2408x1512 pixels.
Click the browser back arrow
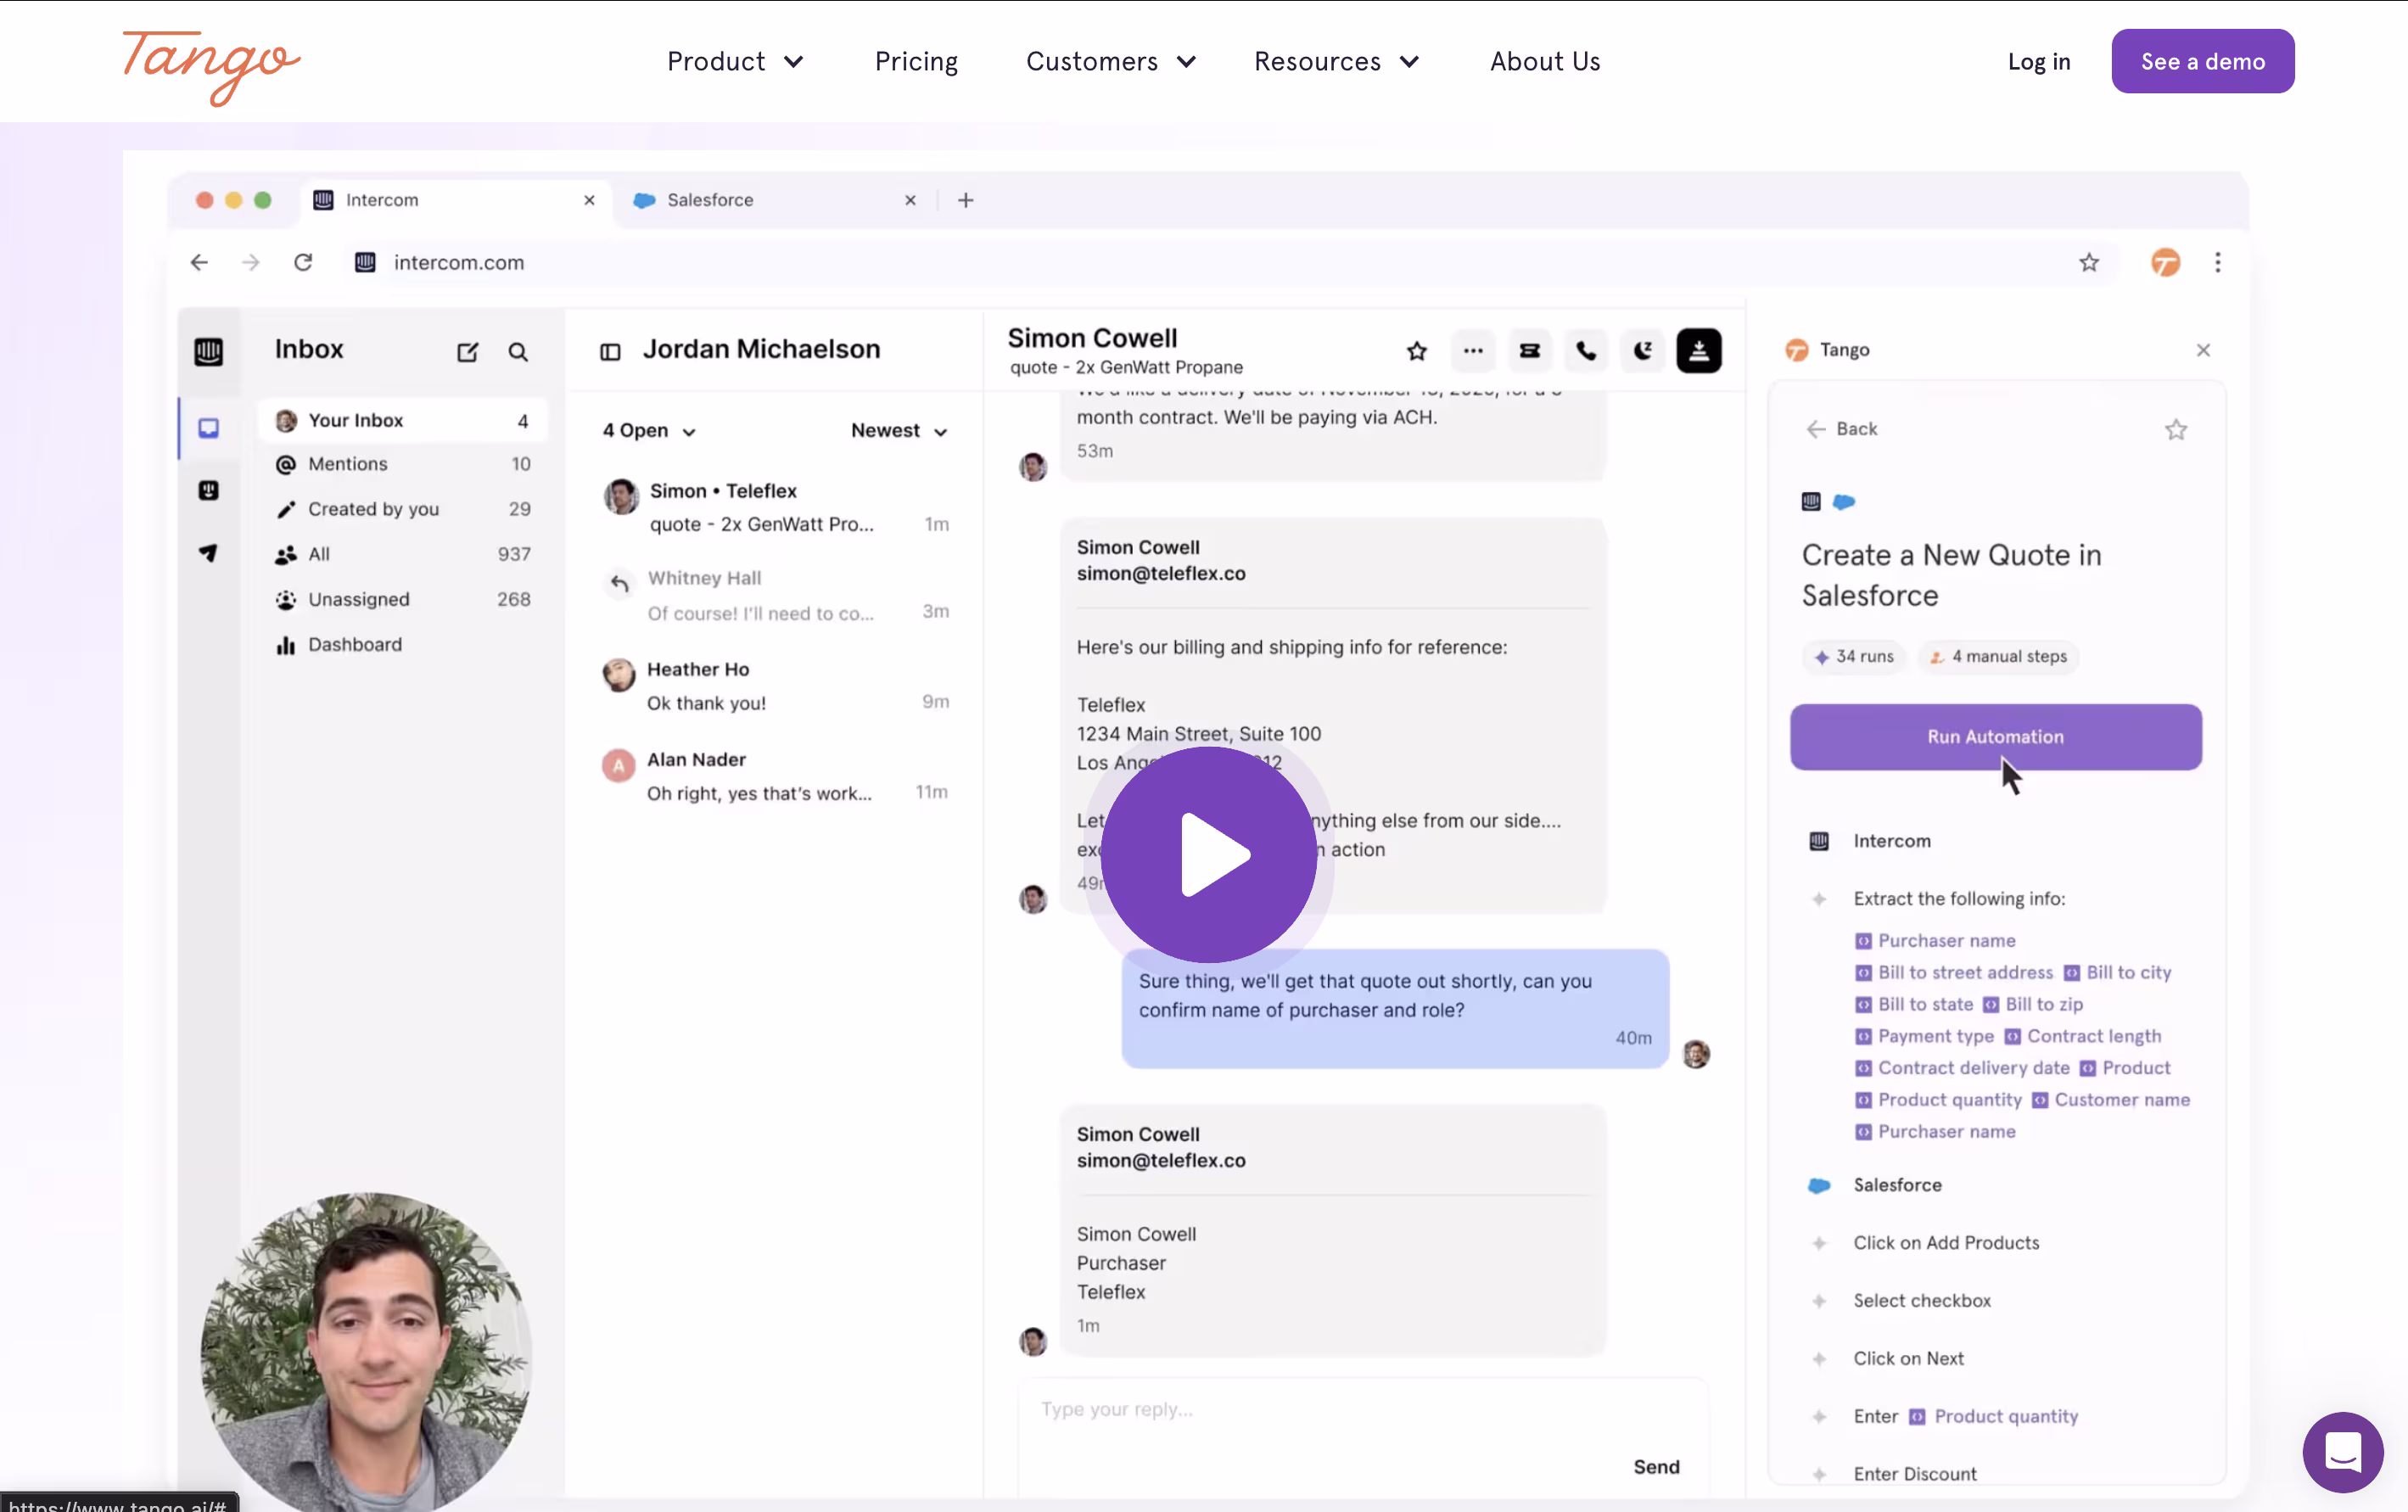(199, 262)
